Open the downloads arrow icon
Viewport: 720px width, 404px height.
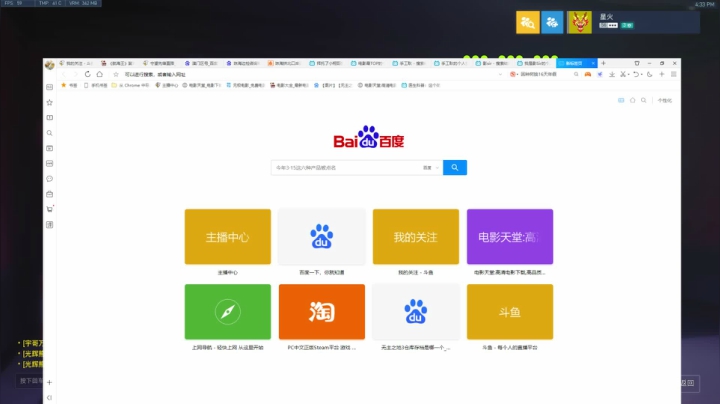612,74
